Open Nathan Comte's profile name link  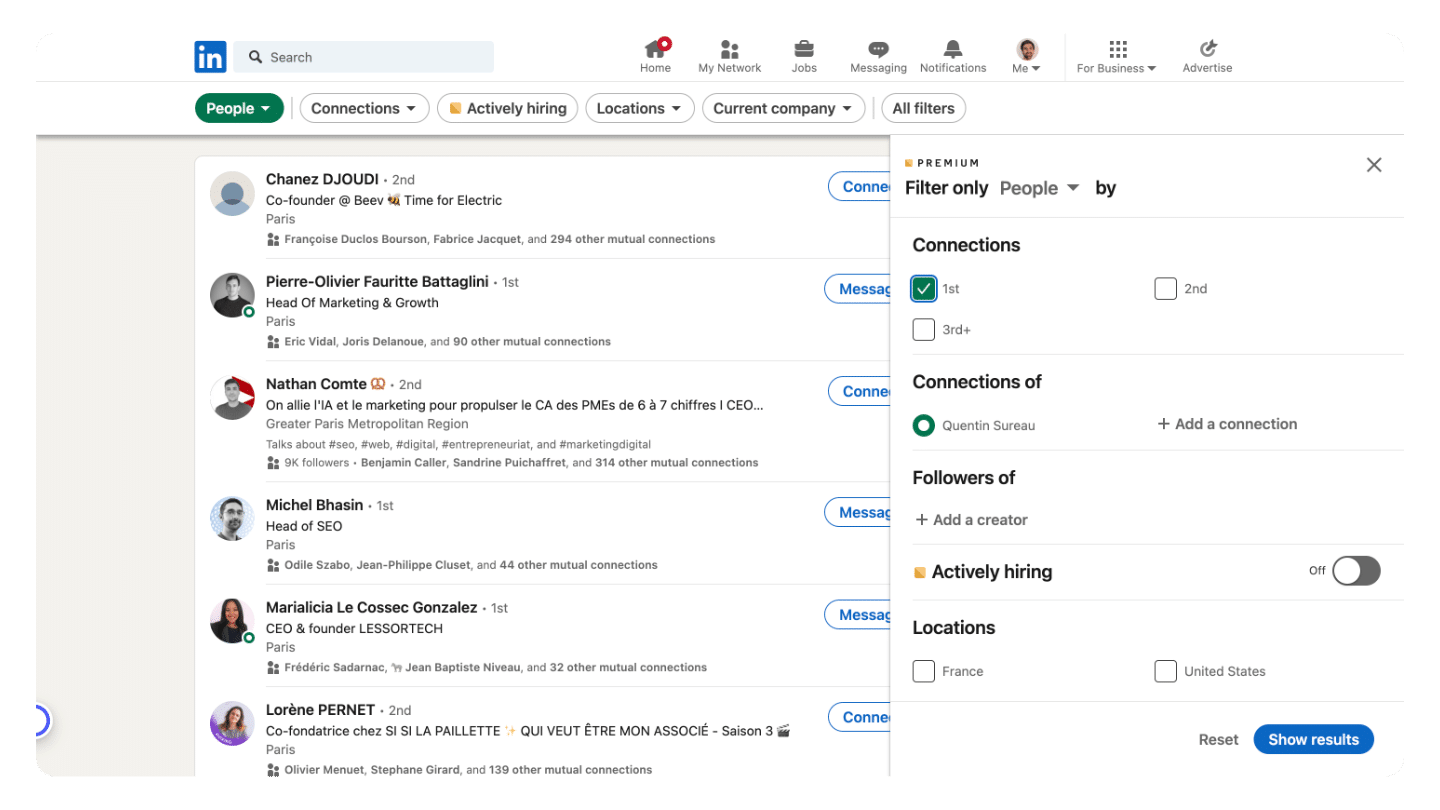pyautogui.click(x=316, y=384)
